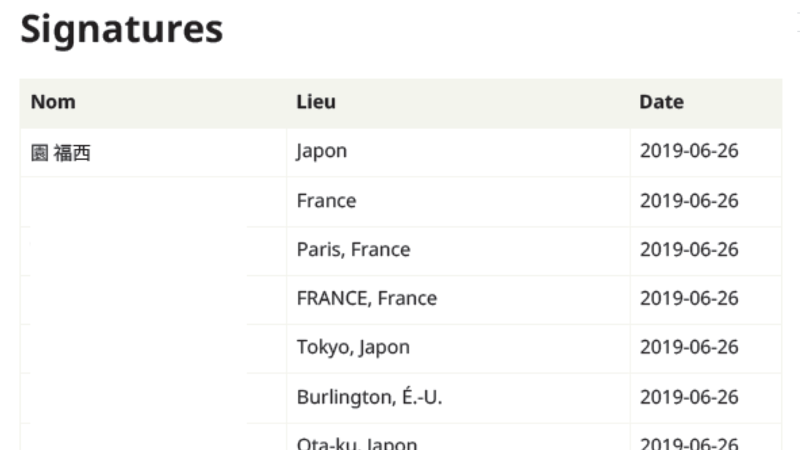Select the name 園 福西 in the first row
The width and height of the screenshot is (800, 450).
[x=61, y=153]
